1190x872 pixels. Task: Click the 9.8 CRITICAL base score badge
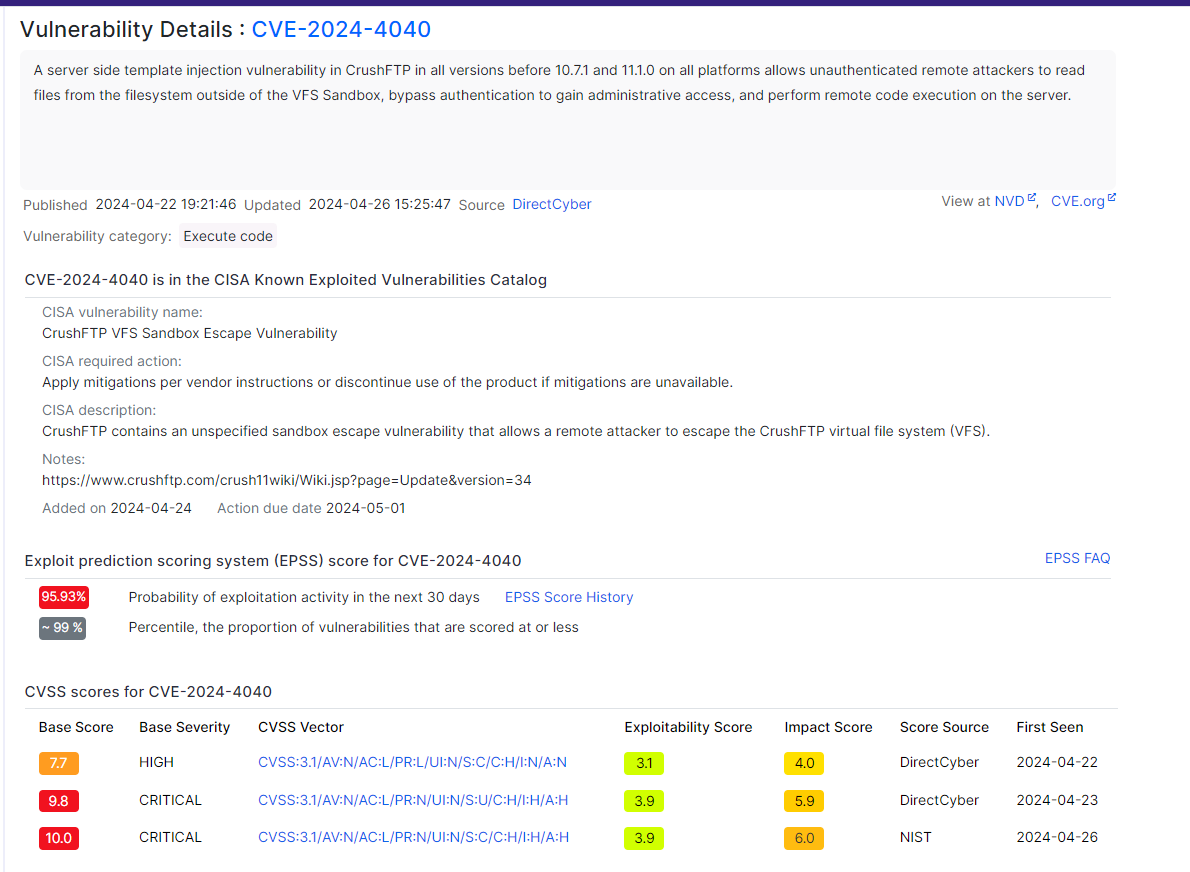[58, 800]
